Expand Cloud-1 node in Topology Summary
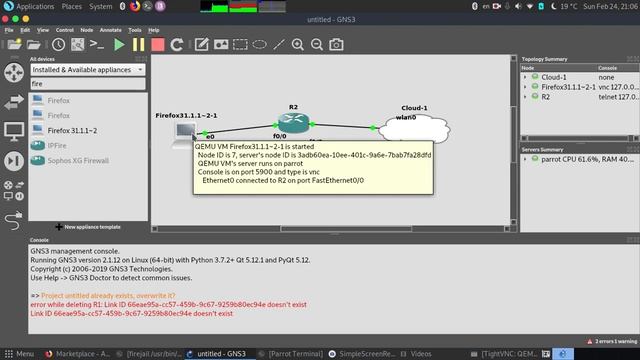Viewport: 640px width, 360px height. coord(525,77)
